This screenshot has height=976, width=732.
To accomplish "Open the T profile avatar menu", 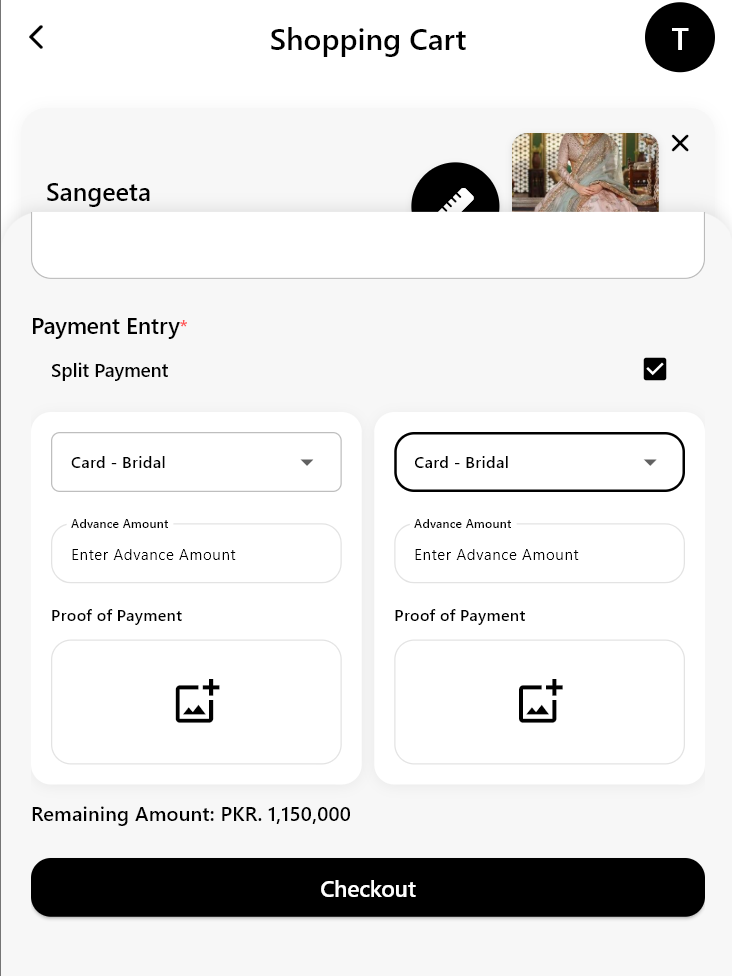I will point(680,37).
